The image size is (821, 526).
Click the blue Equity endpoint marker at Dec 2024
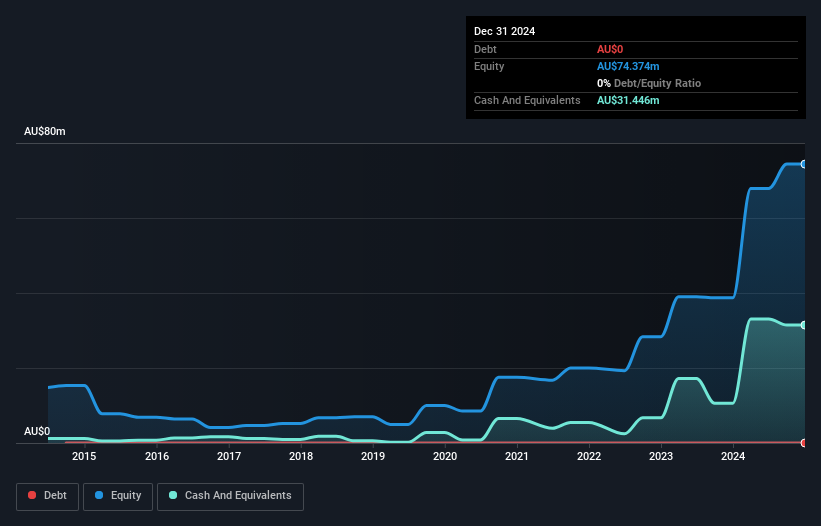804,164
